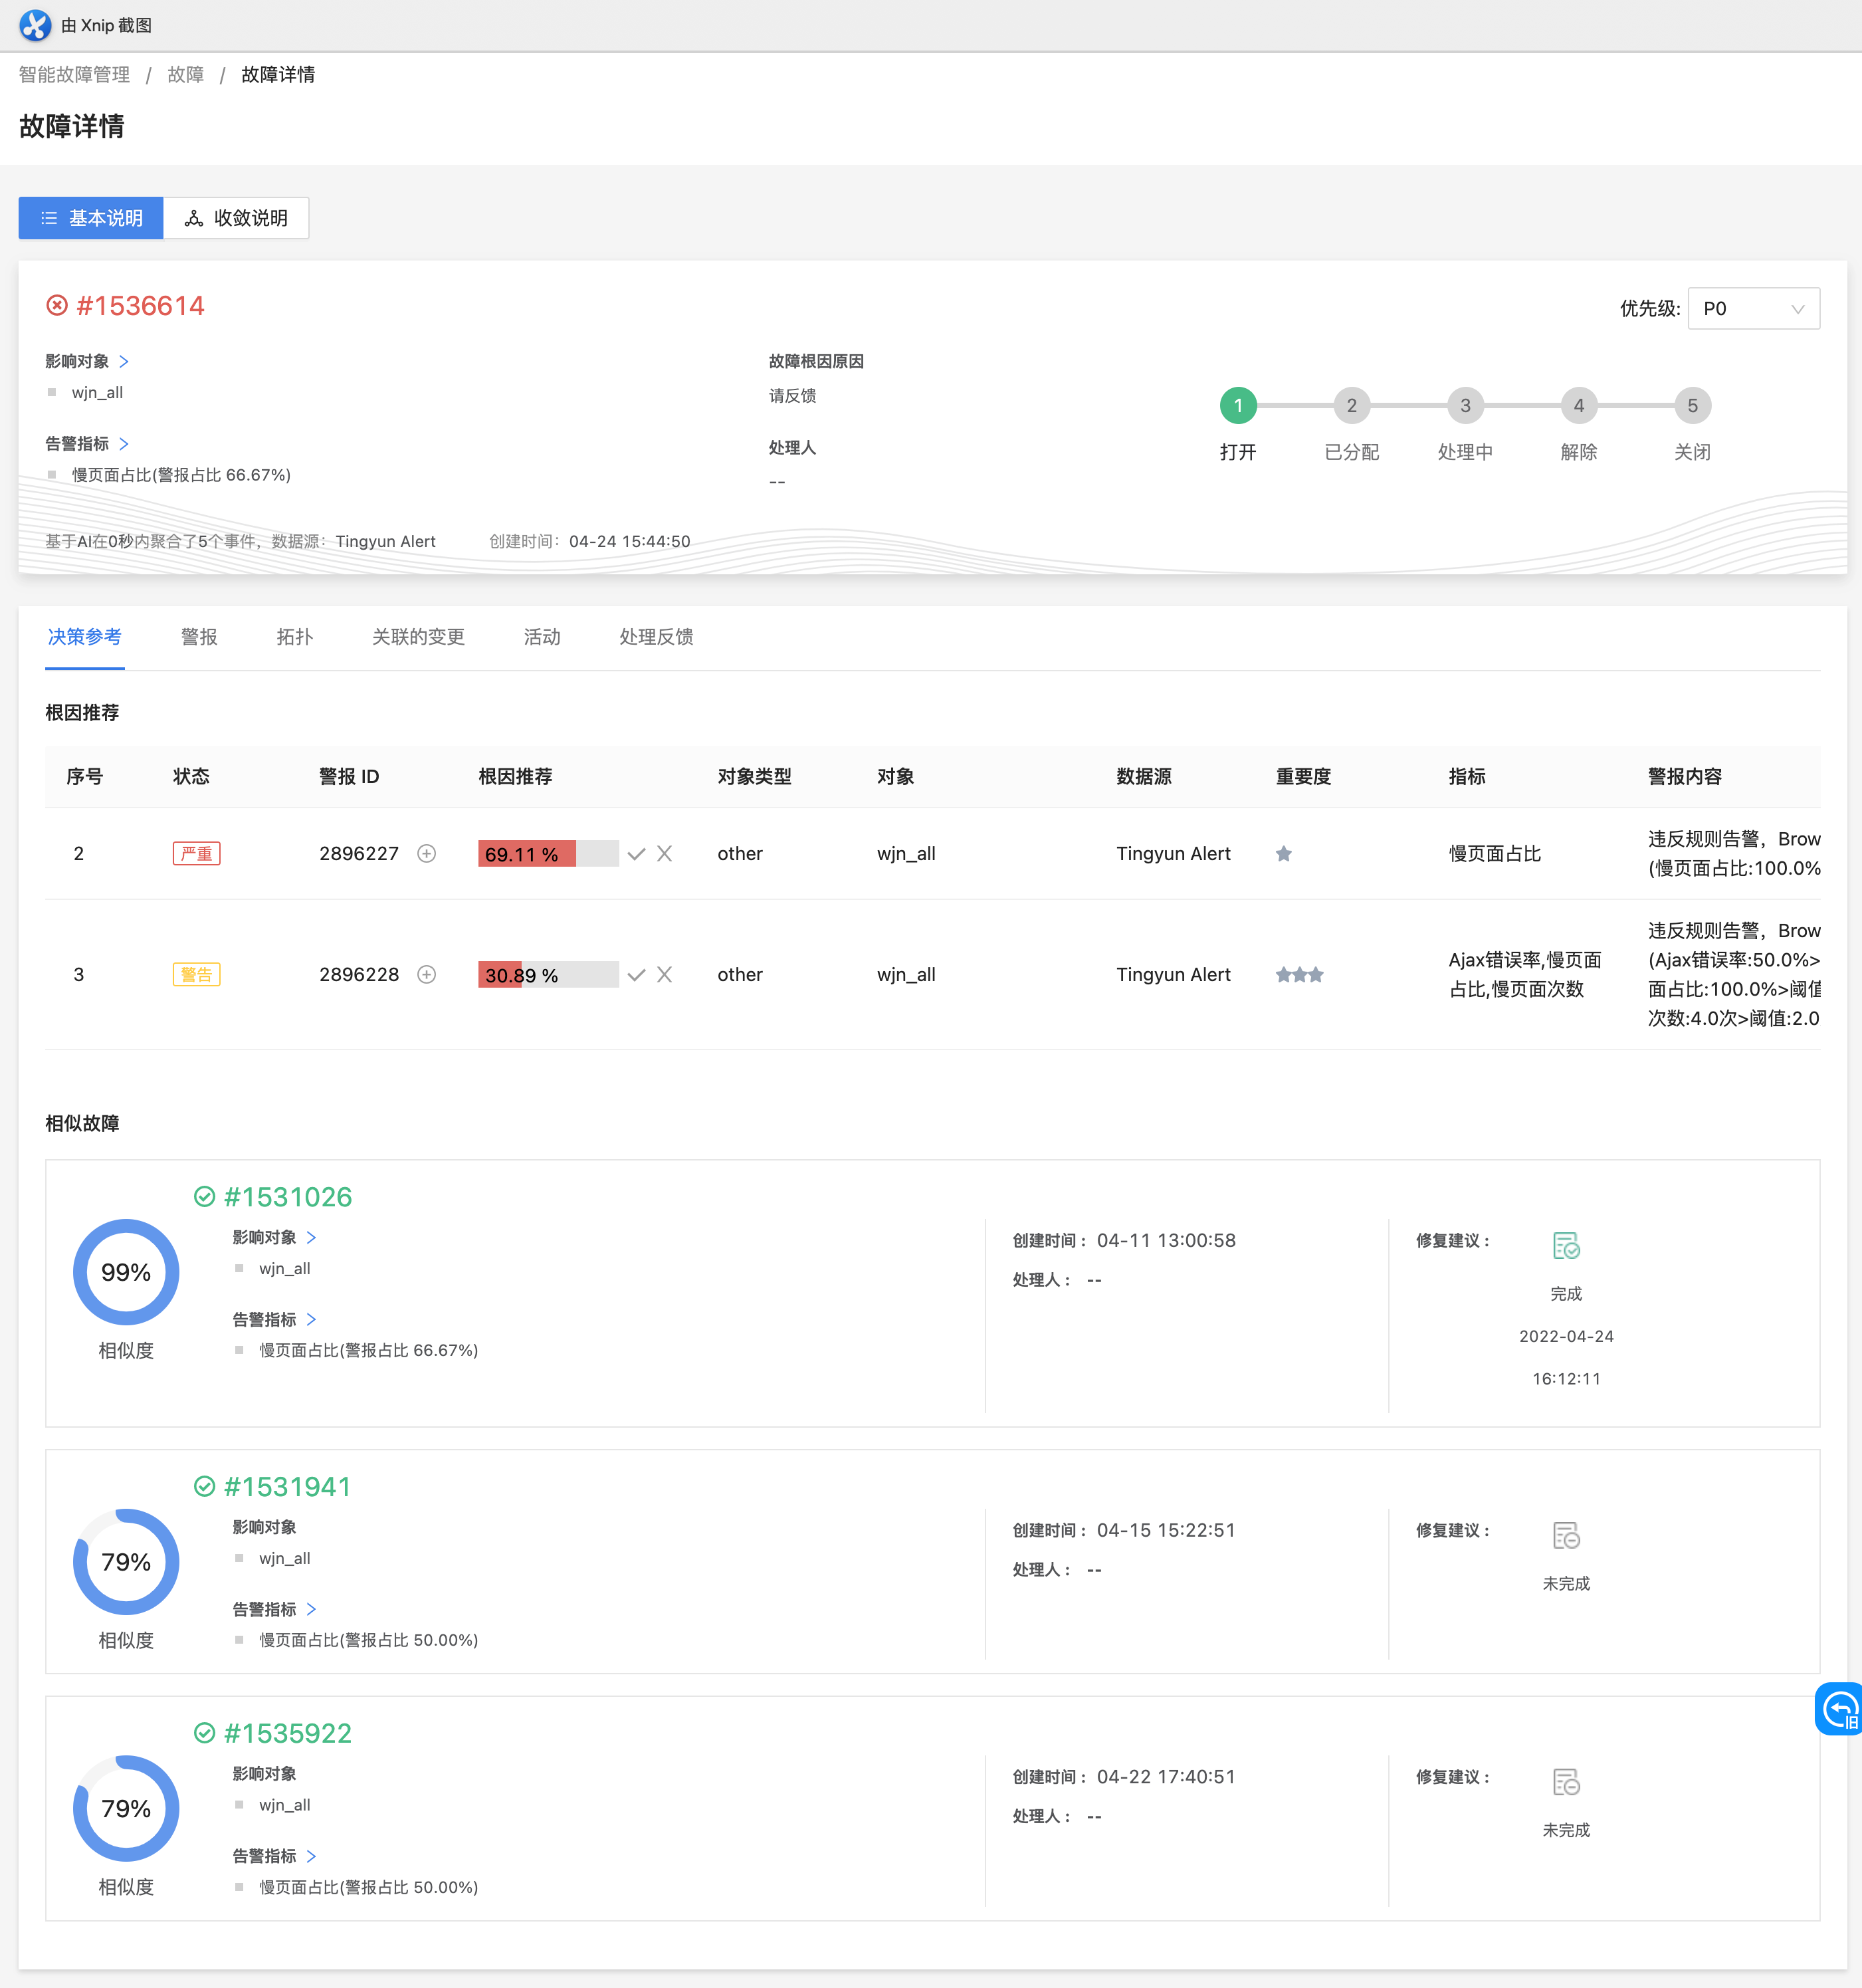Click the 警报内容 column header
Viewport: 1862px width, 1988px height.
point(1684,776)
